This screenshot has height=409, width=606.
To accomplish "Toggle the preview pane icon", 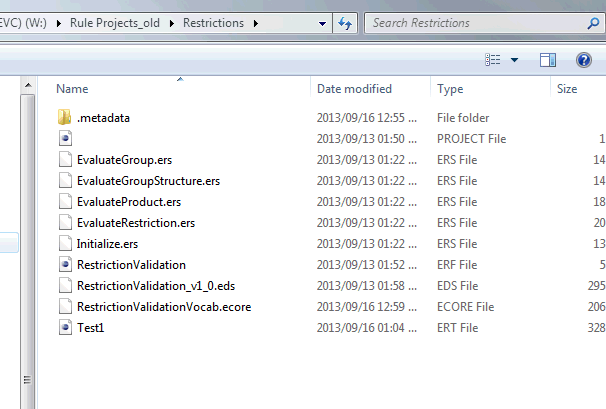I will click(548, 60).
